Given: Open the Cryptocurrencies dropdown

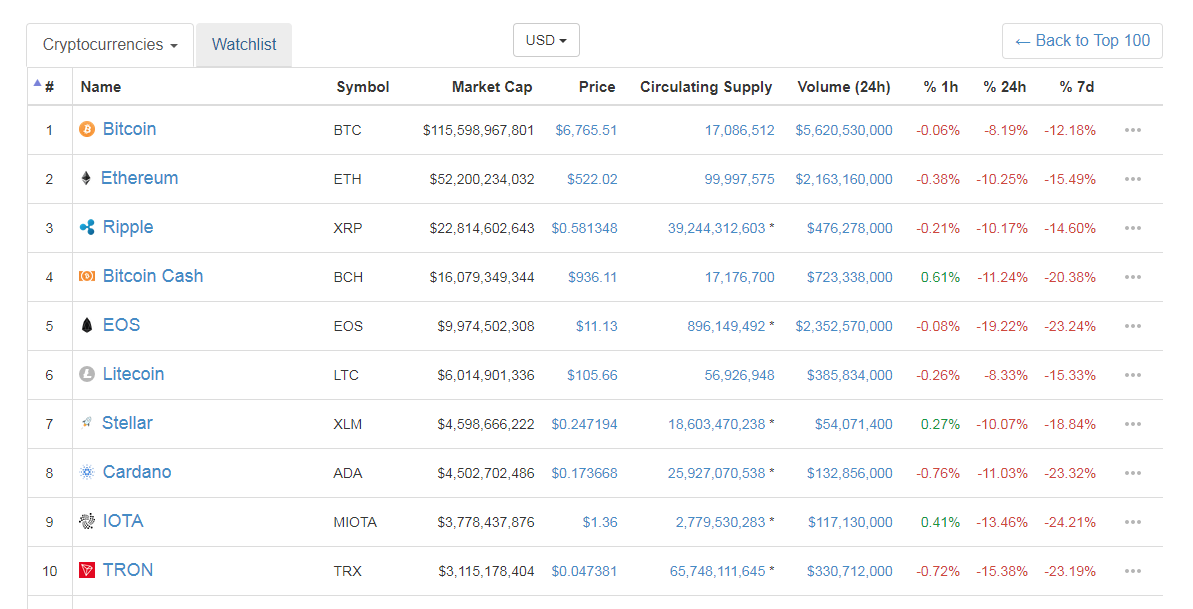Looking at the screenshot, I should pyautogui.click(x=110, y=45).
